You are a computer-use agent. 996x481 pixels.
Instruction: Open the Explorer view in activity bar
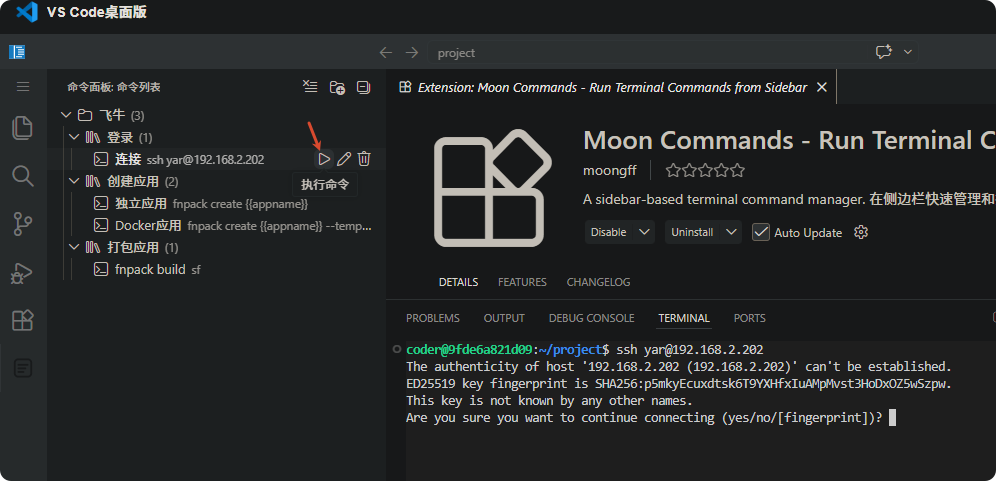(x=23, y=128)
